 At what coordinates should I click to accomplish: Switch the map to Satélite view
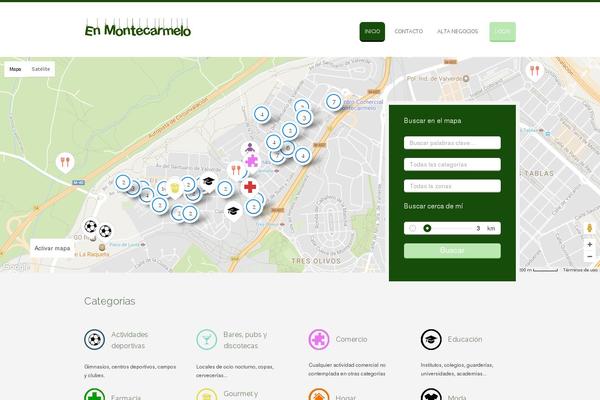(41, 69)
